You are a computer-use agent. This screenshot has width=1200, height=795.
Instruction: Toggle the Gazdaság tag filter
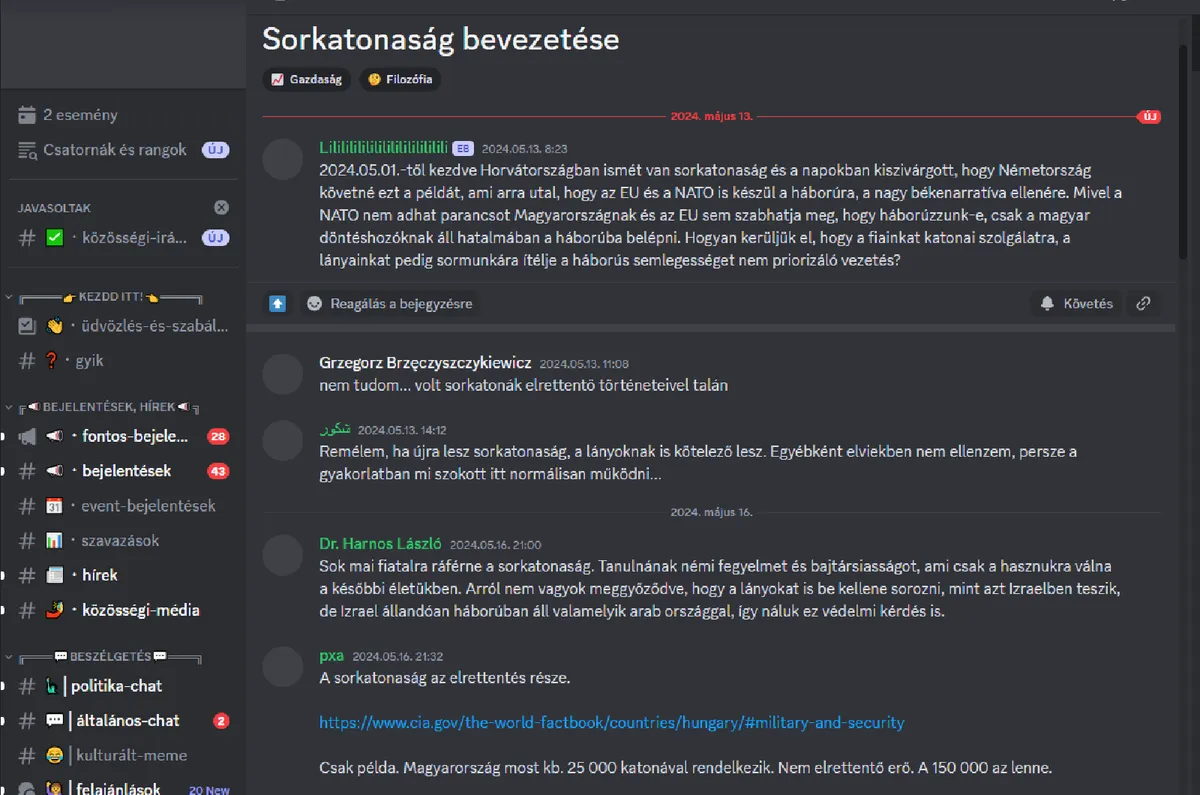coord(306,79)
